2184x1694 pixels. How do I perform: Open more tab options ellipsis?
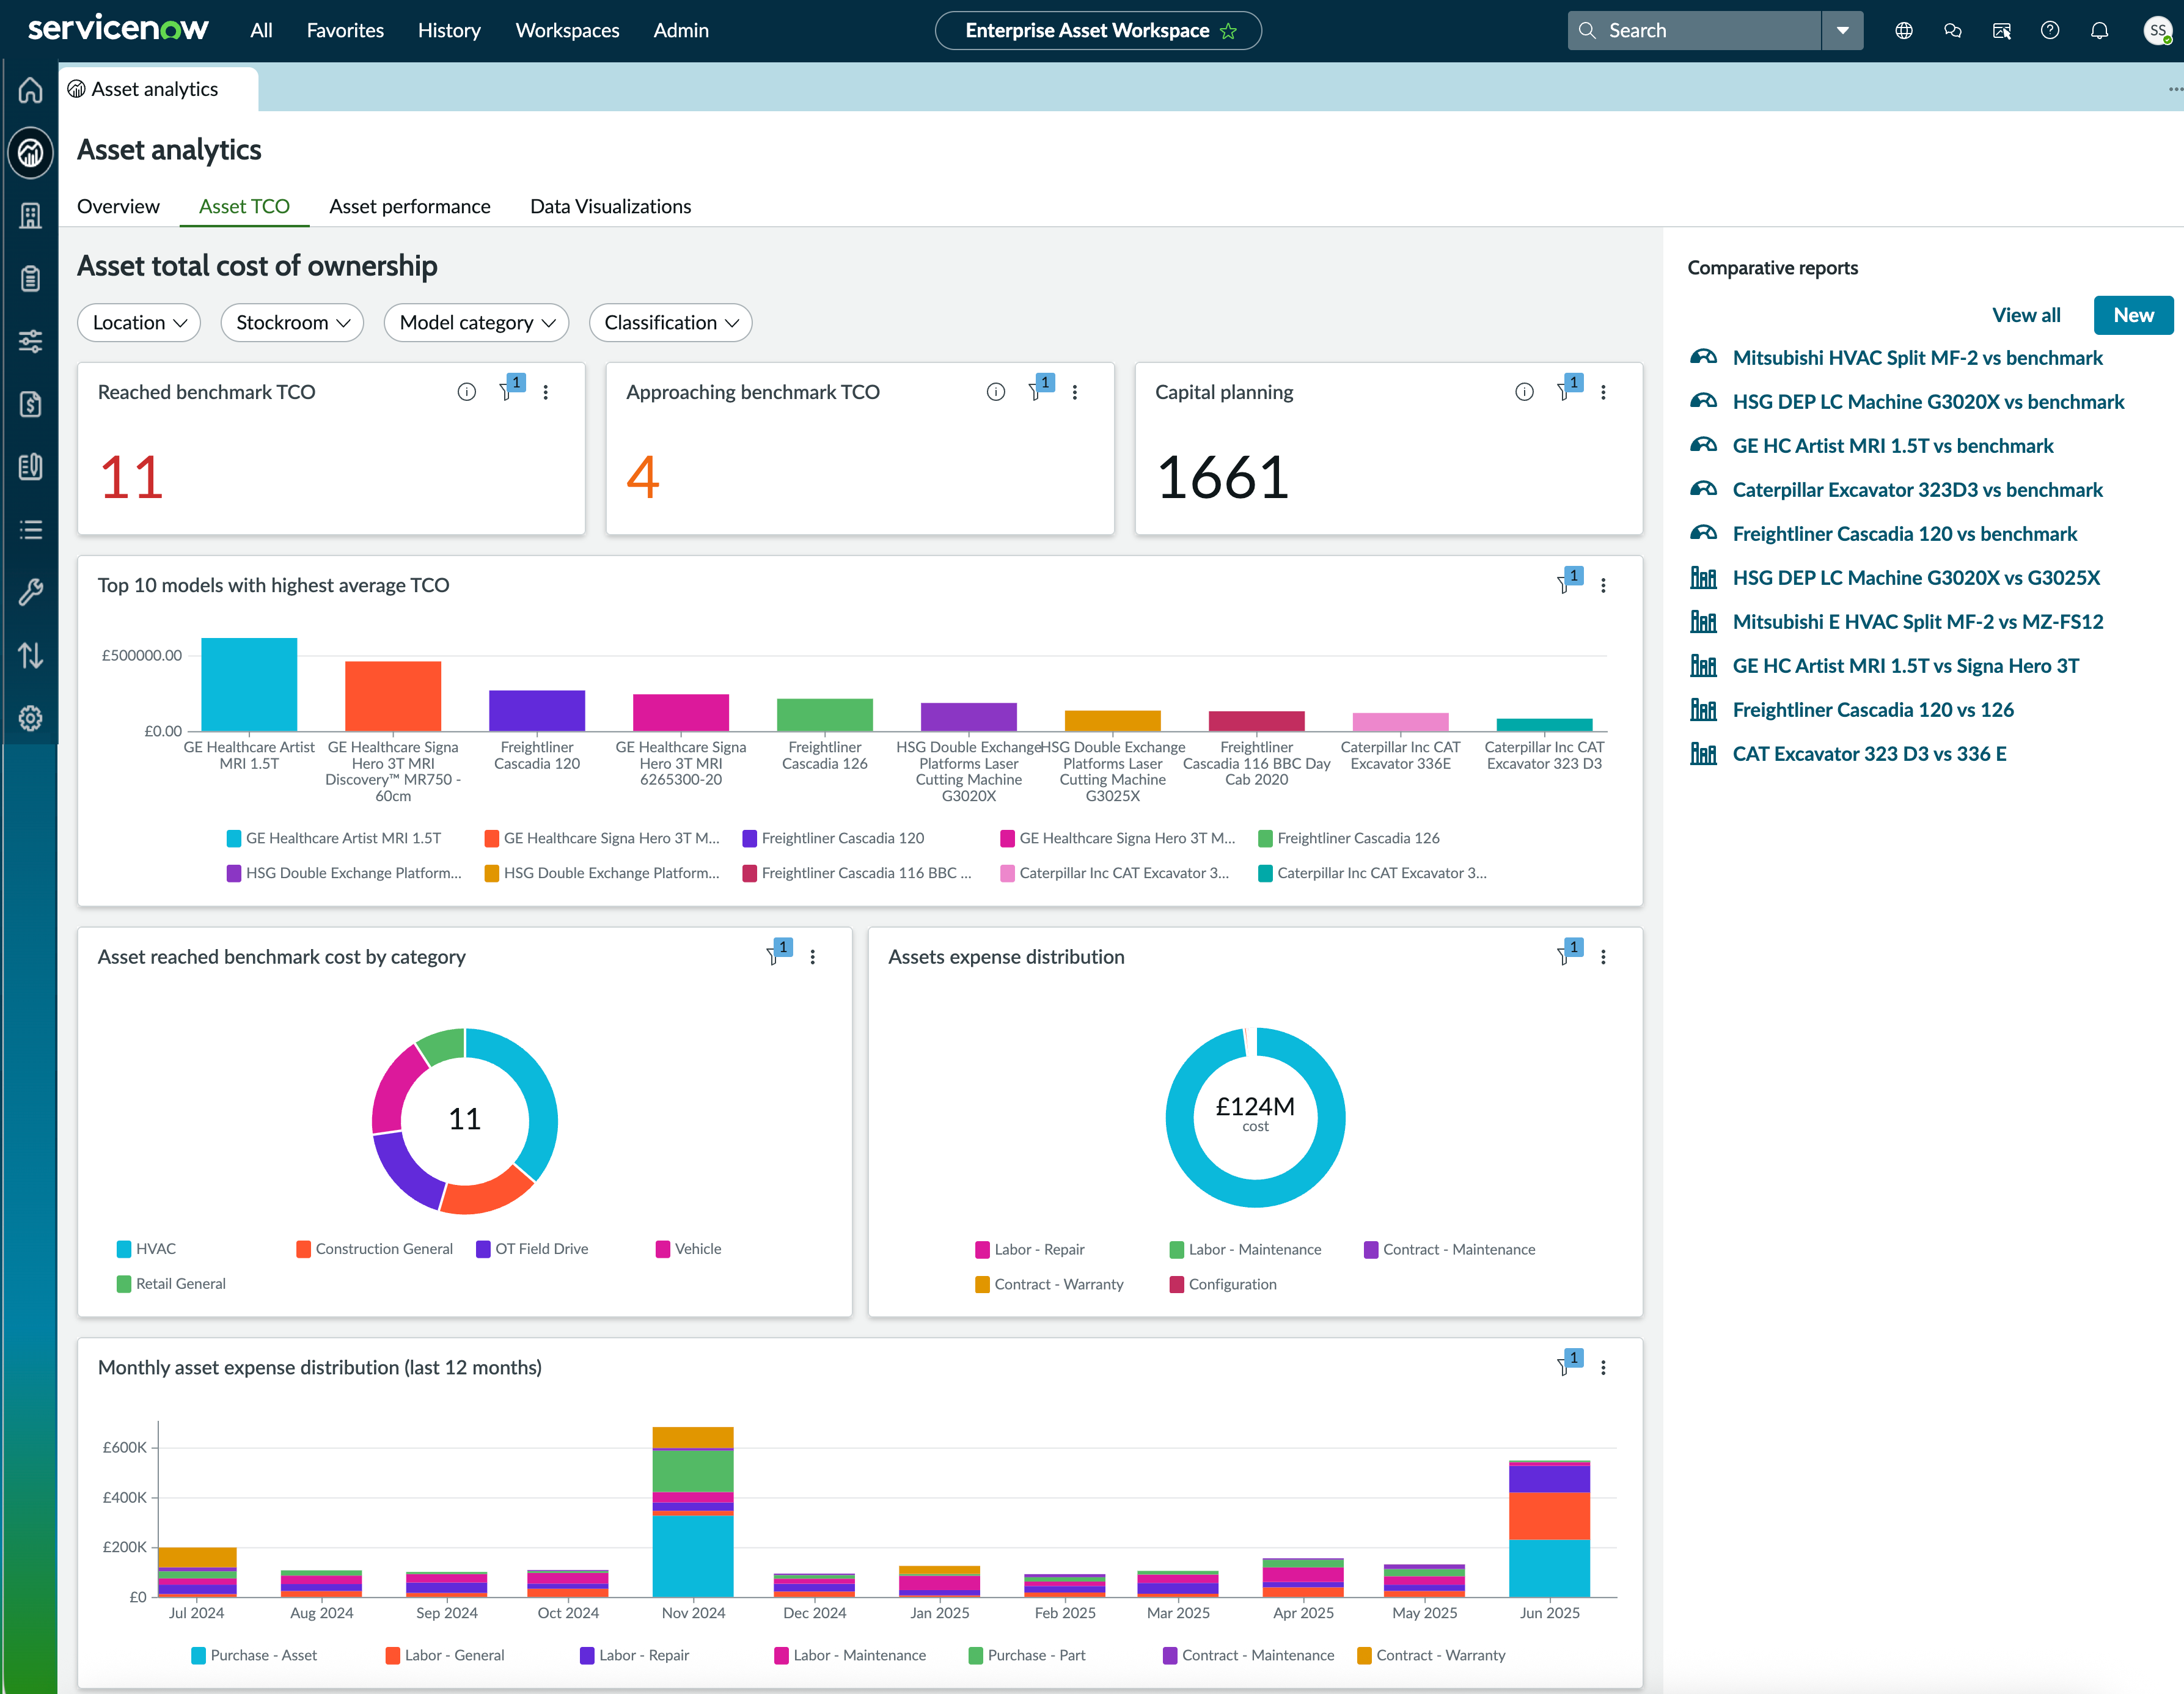coord(2175,89)
